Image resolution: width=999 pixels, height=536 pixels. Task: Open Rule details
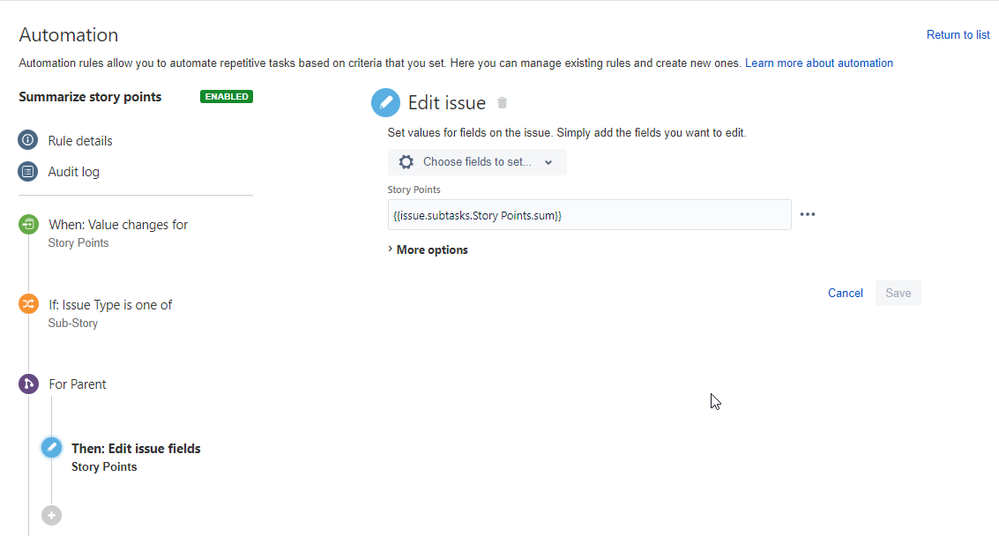tap(80, 141)
